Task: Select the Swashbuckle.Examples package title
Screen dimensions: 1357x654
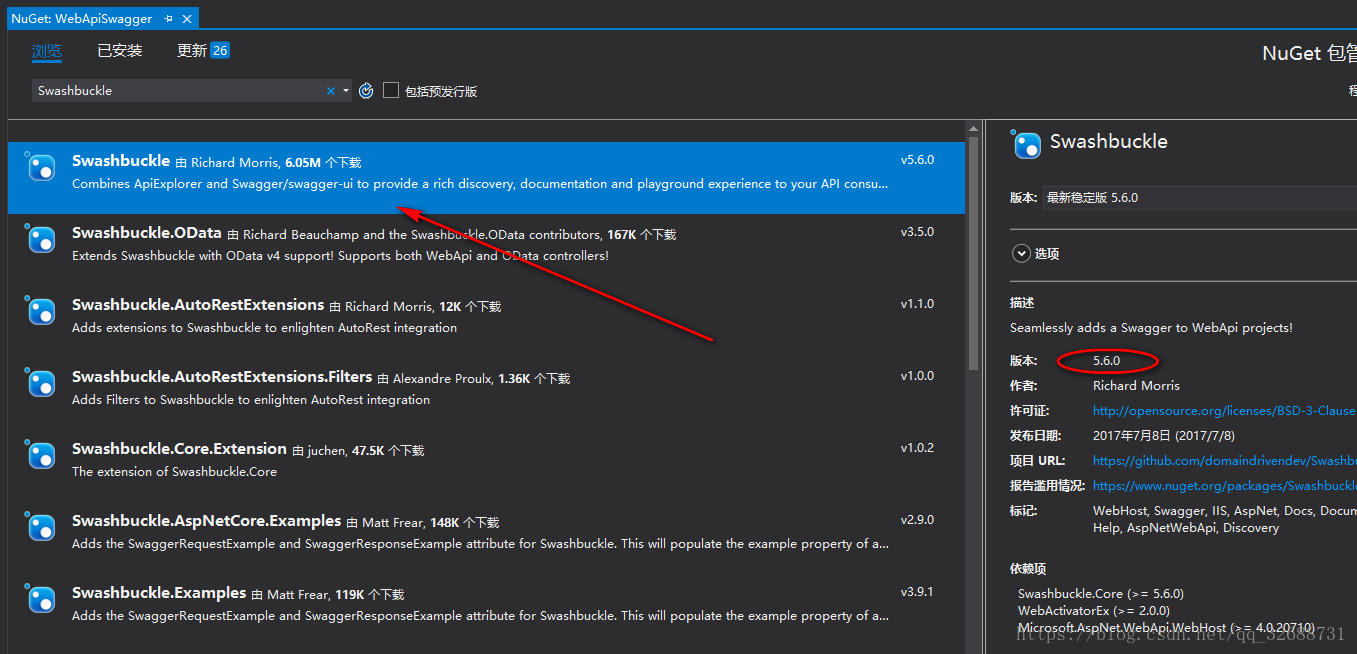Action: (x=159, y=593)
